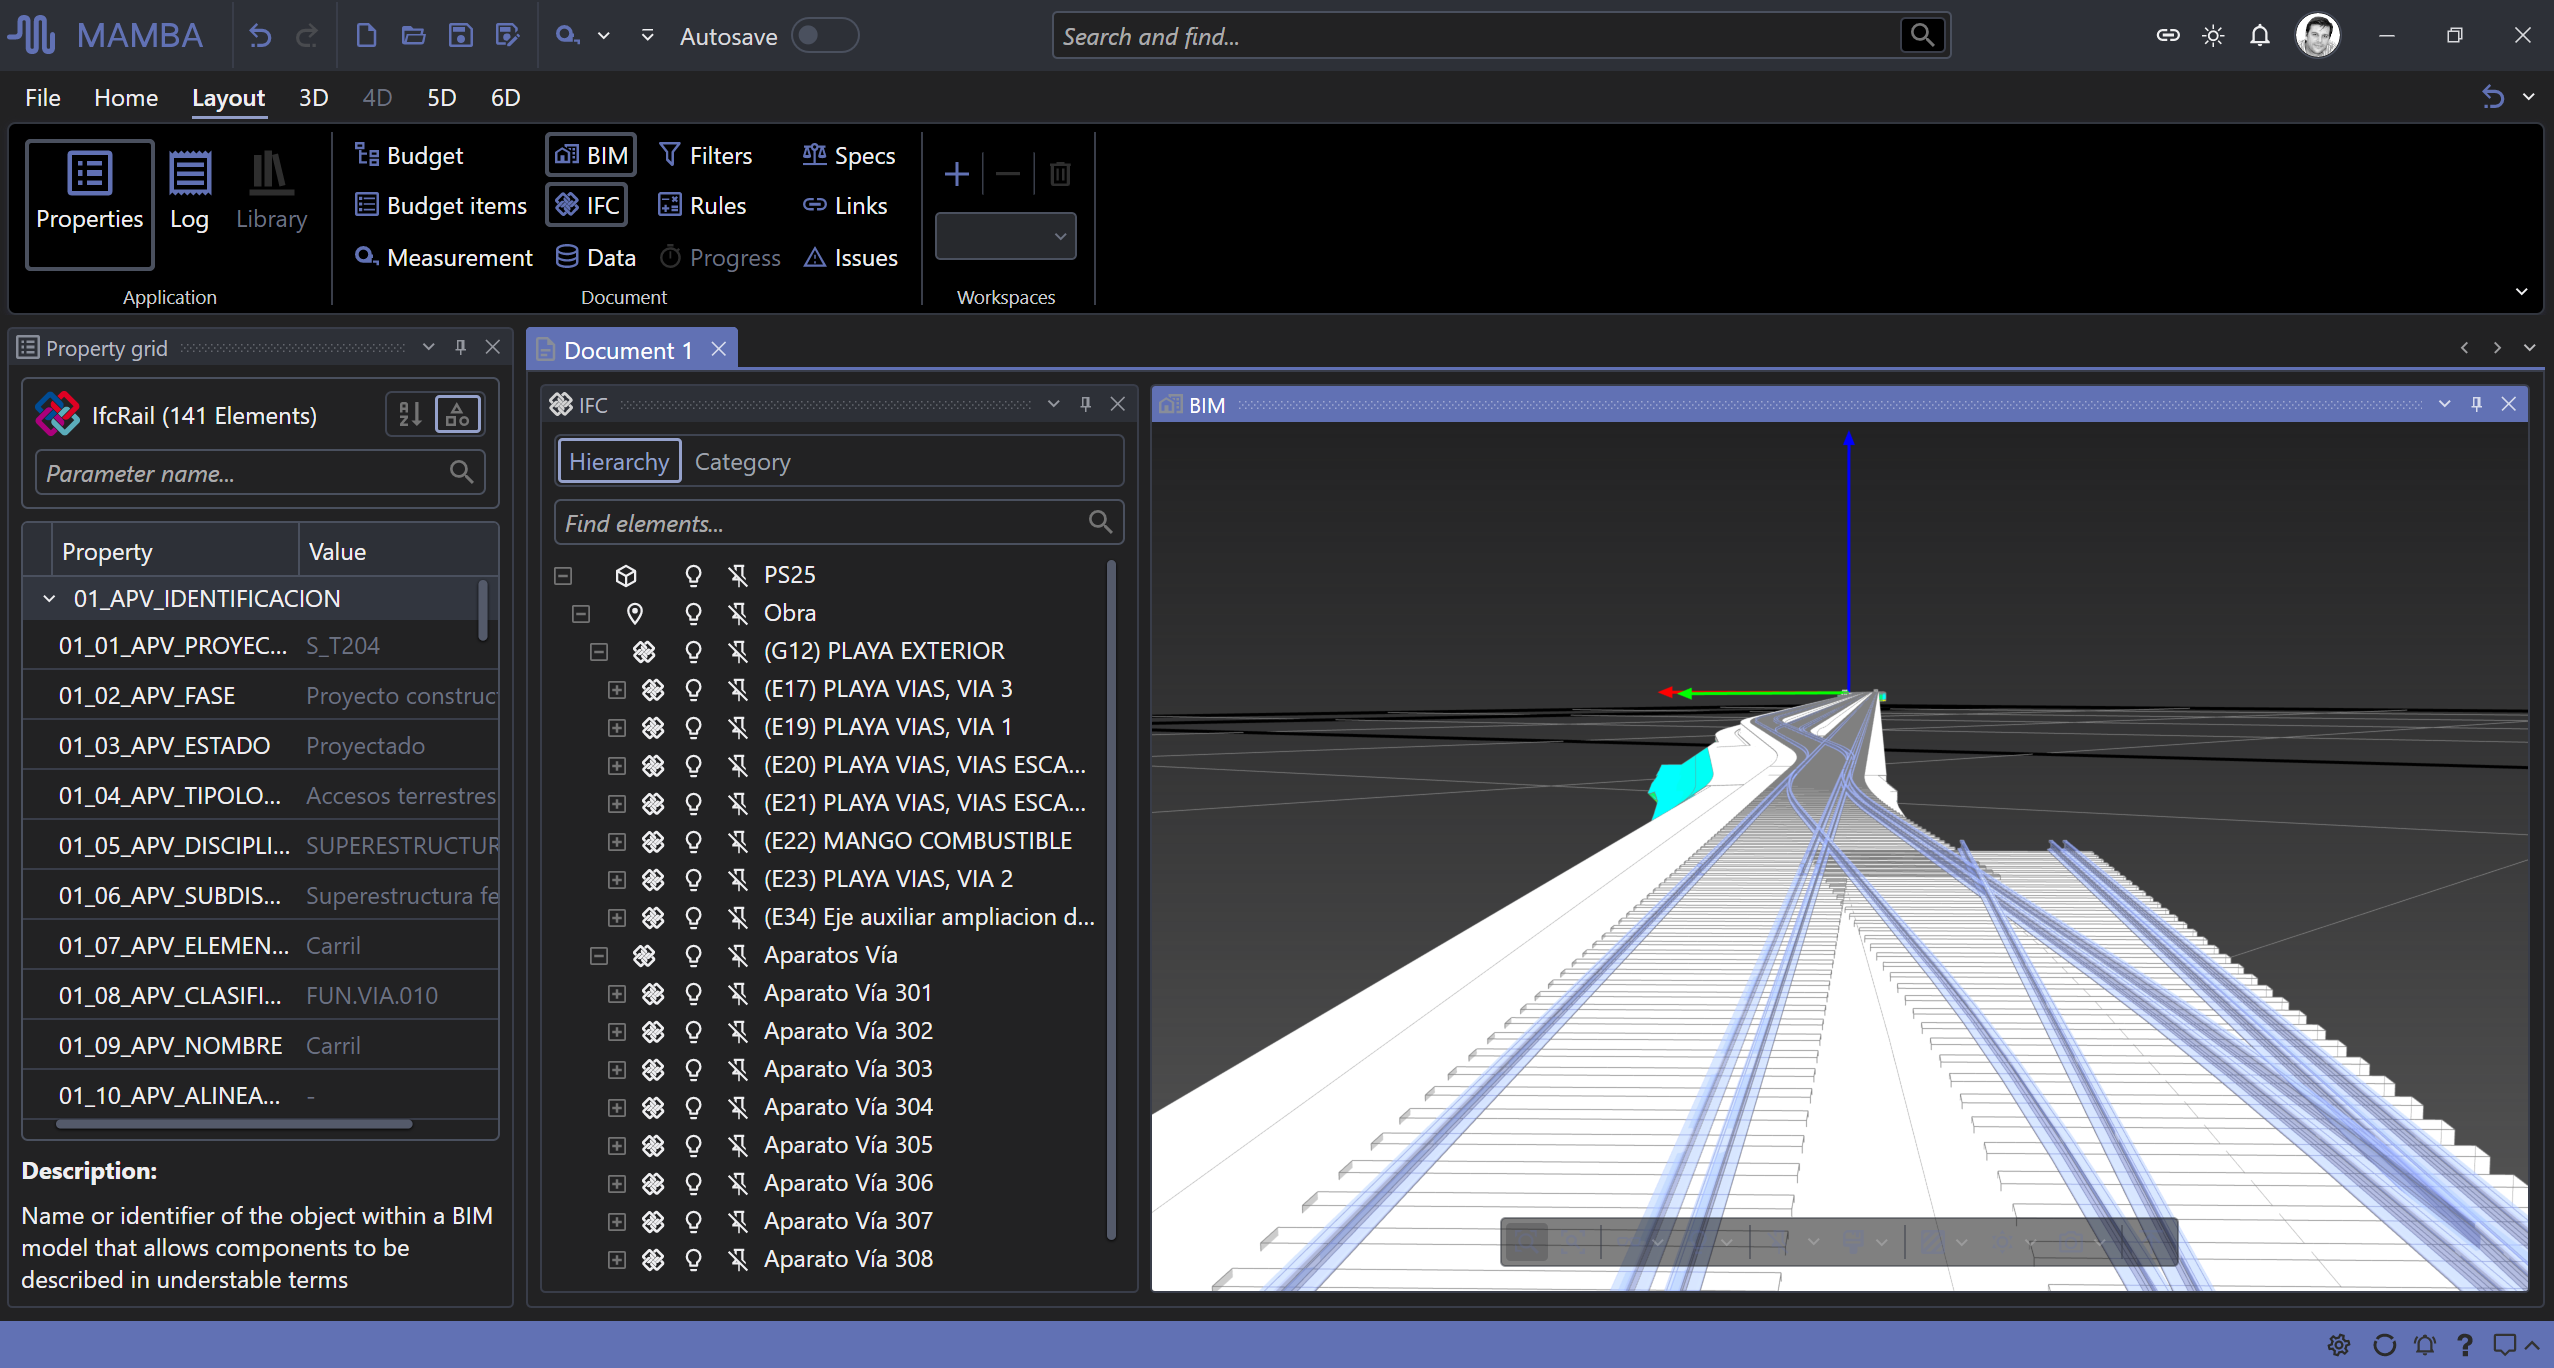Collapse the 01_APV_IDENTIFICACION group
The image size is (2554, 1368).
[x=49, y=598]
